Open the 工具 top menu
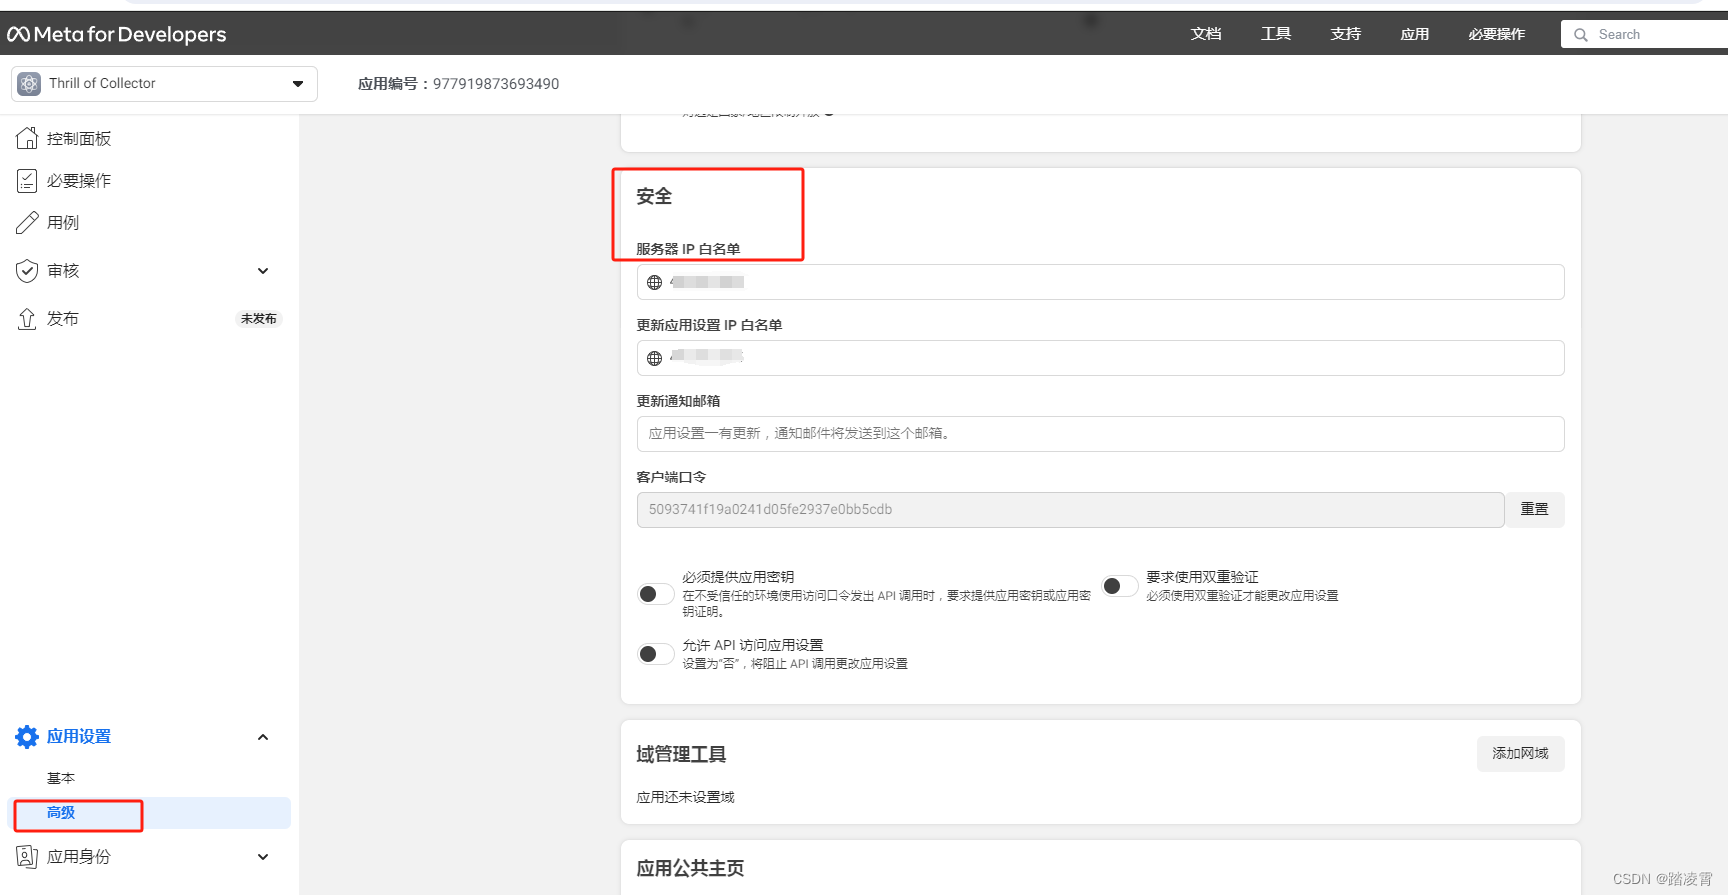Image resolution: width=1728 pixels, height=895 pixels. [x=1276, y=34]
